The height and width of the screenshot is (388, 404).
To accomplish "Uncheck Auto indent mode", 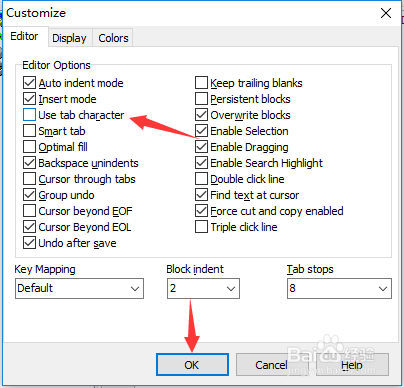I will [29, 83].
